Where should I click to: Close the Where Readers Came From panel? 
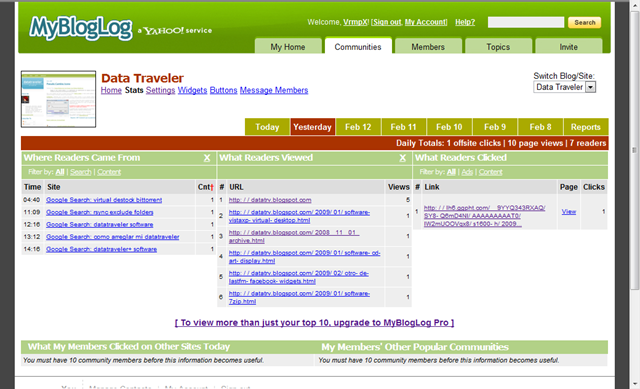click(207, 158)
